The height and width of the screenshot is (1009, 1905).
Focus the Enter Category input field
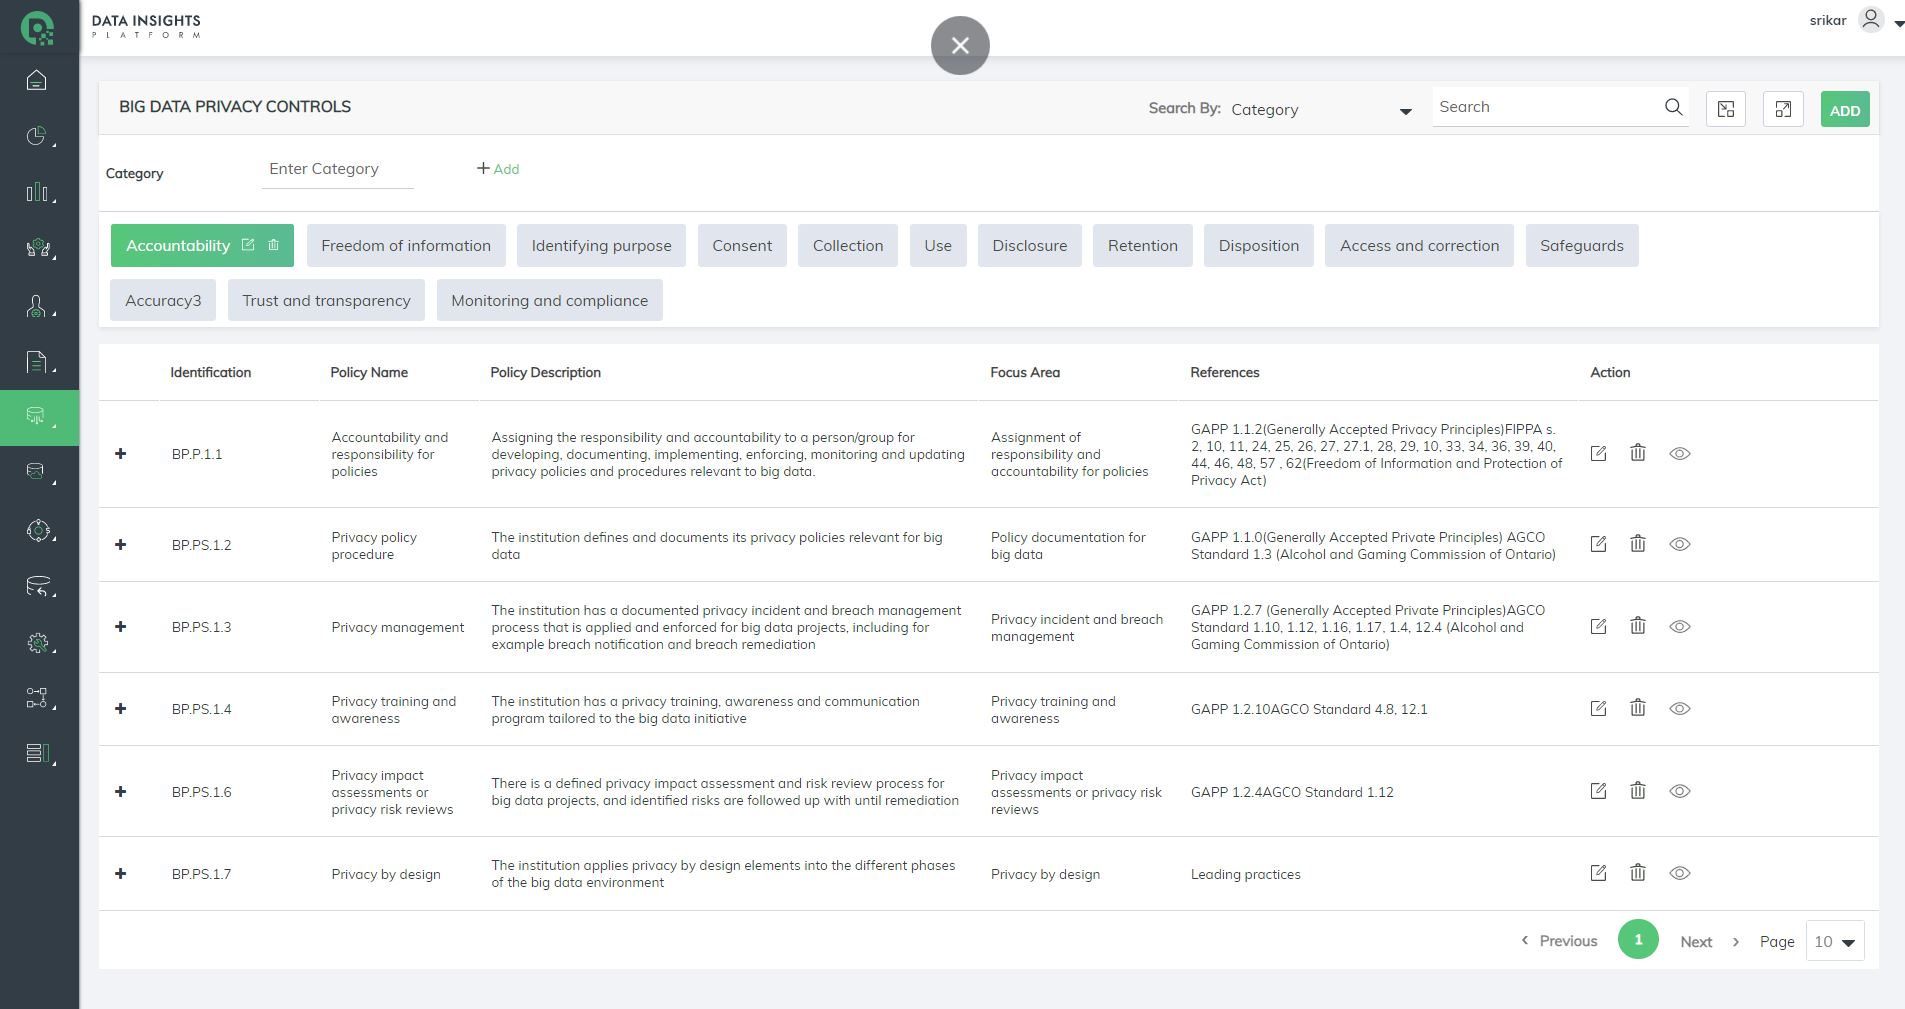337,169
